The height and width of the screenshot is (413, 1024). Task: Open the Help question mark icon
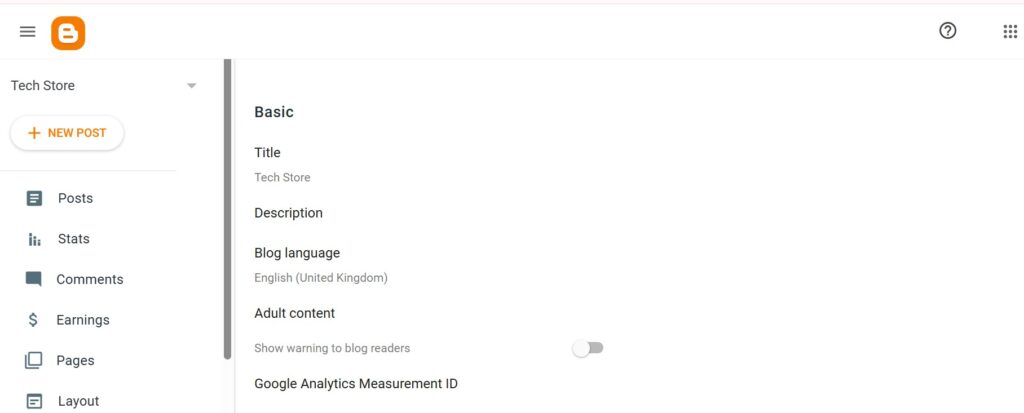948,31
